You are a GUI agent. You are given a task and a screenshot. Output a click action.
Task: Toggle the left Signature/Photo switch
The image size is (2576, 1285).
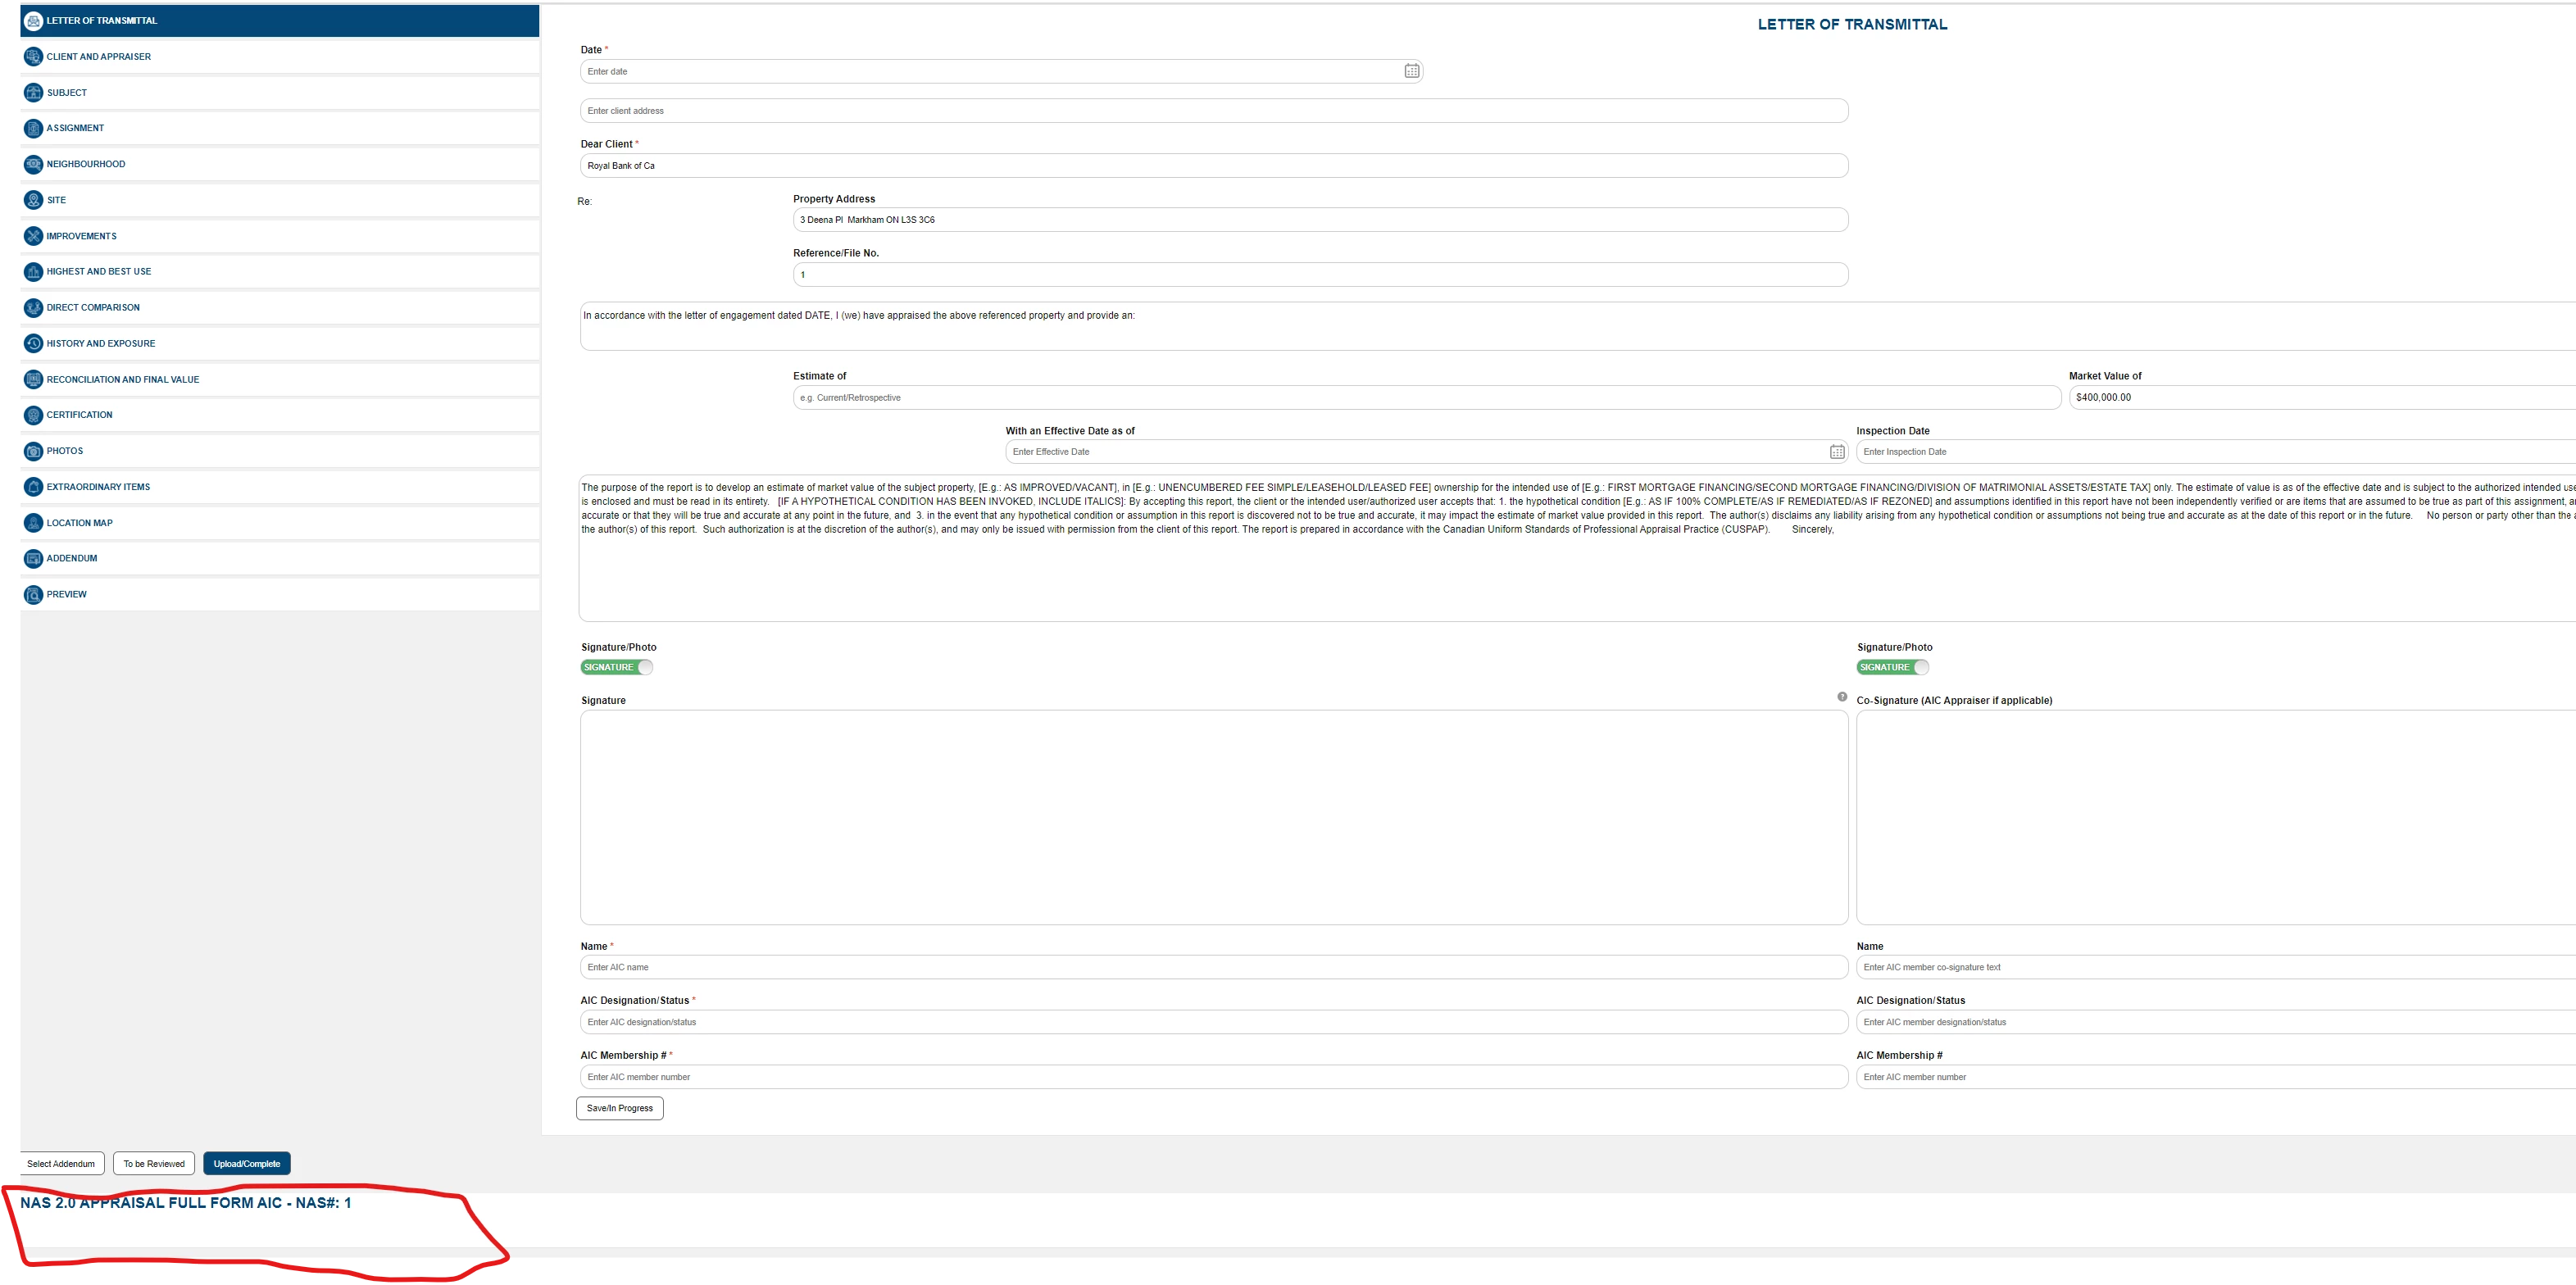coord(617,667)
